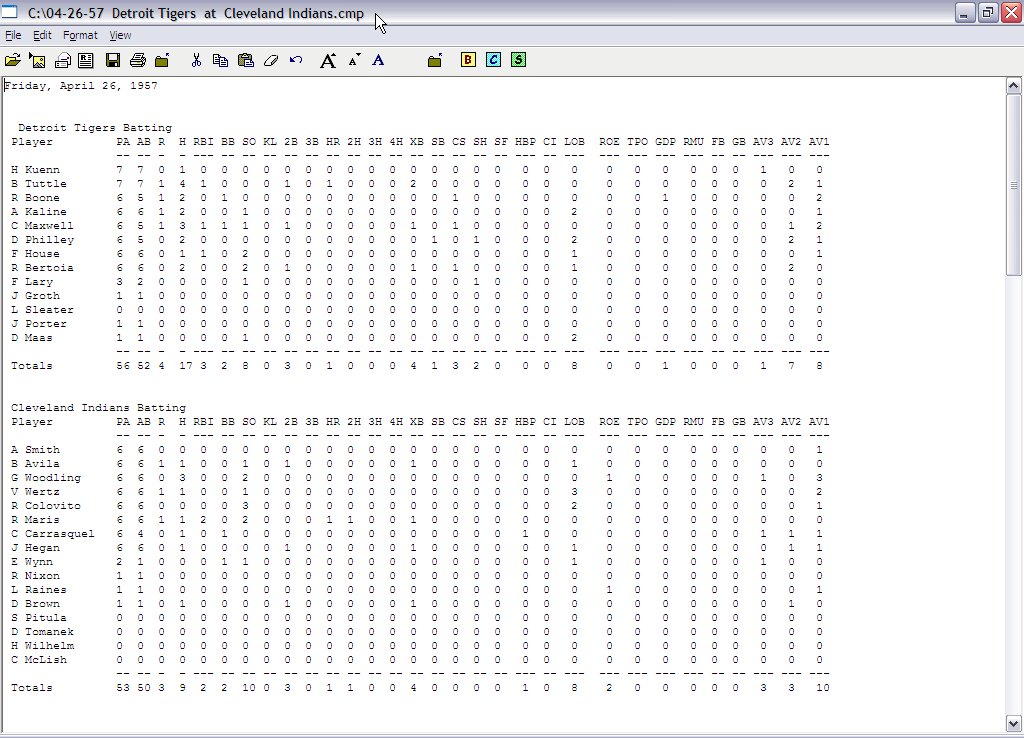
Task: Click player name 'G Woodling'
Action: [46, 477]
